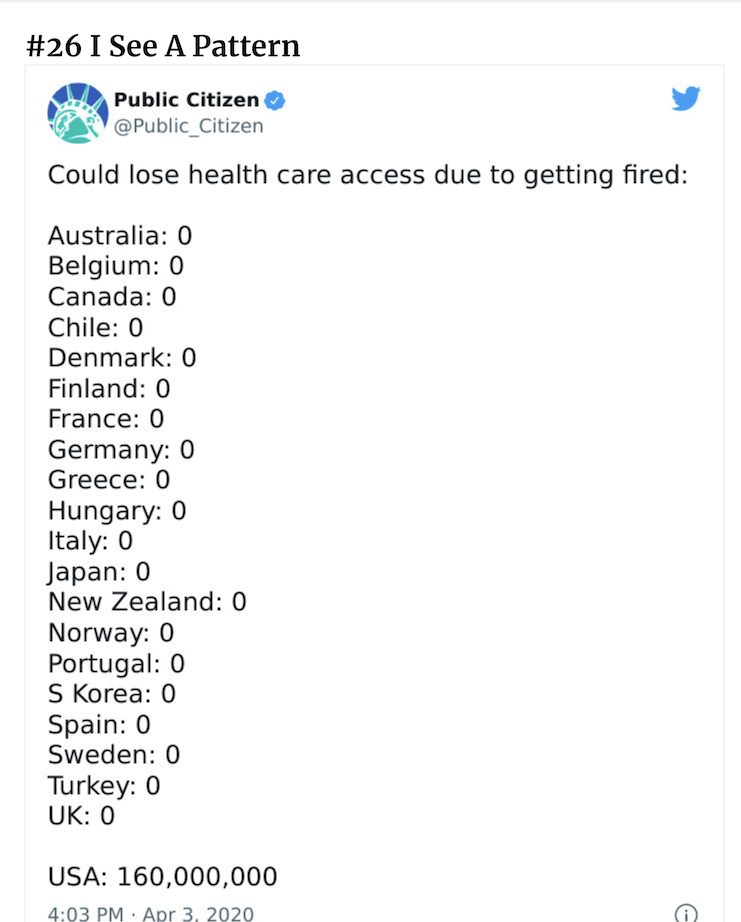The width and height of the screenshot is (741, 922).
Task: Select the "New Zealand: 0" line
Action: [147, 602]
